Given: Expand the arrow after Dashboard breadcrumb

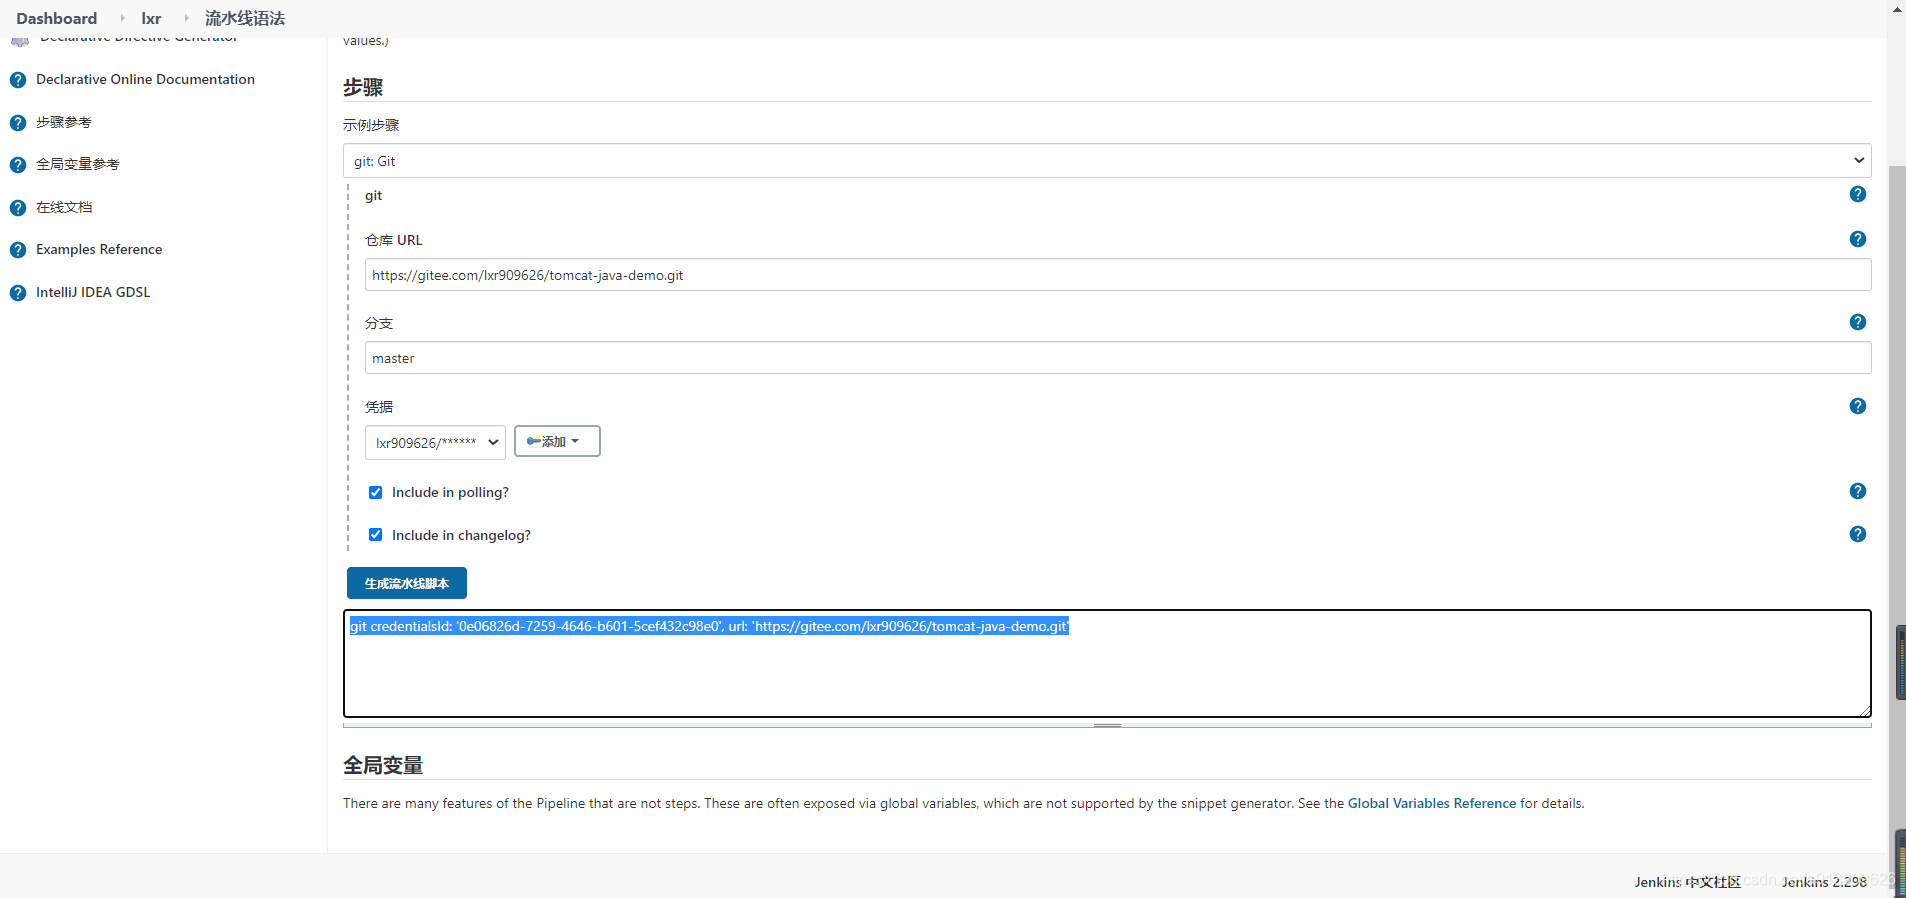Looking at the screenshot, I should (122, 18).
